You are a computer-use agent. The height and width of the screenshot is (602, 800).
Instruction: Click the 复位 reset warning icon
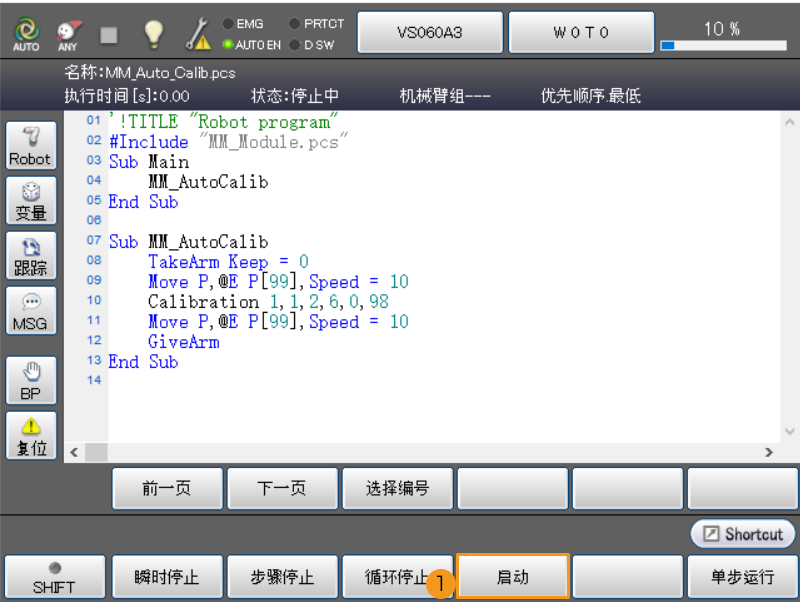click(x=30, y=434)
